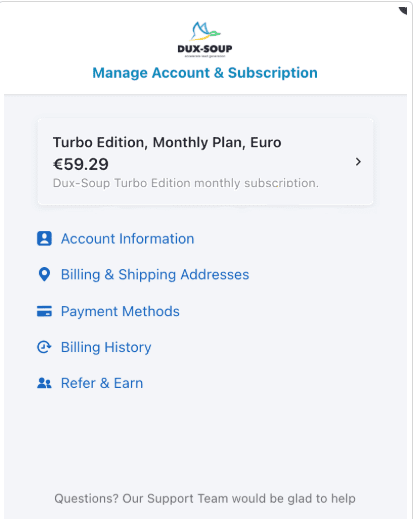Screen dimensions: 413x519
Task: Click the Dux-Soup Turbo Edition monthly subscription description
Action: coord(186,183)
